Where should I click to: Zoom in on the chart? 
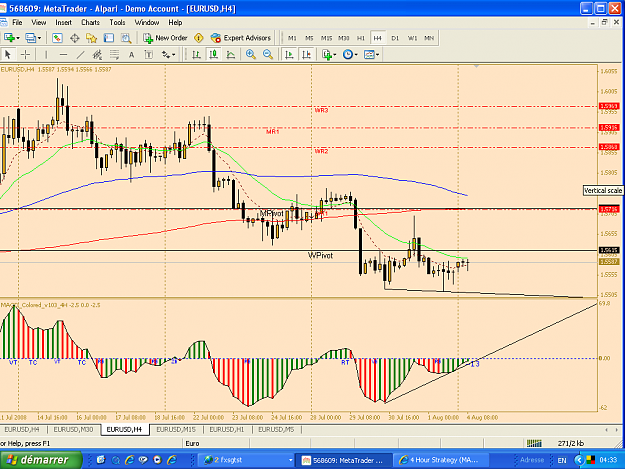click(251, 55)
